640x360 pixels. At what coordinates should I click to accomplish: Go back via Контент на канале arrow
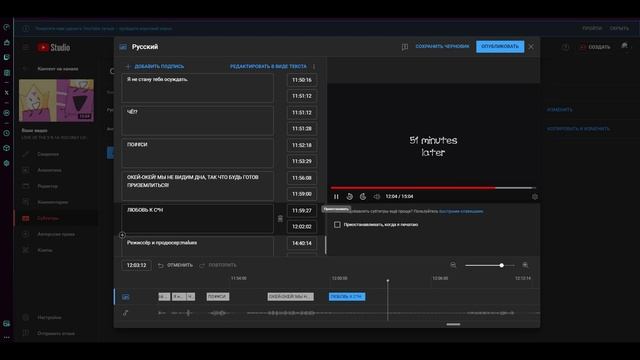tap(25, 69)
